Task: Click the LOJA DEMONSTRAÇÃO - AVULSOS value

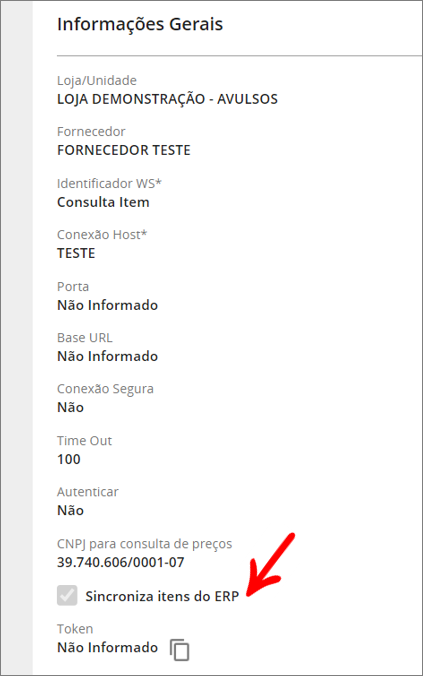Action: pyautogui.click(x=167, y=99)
